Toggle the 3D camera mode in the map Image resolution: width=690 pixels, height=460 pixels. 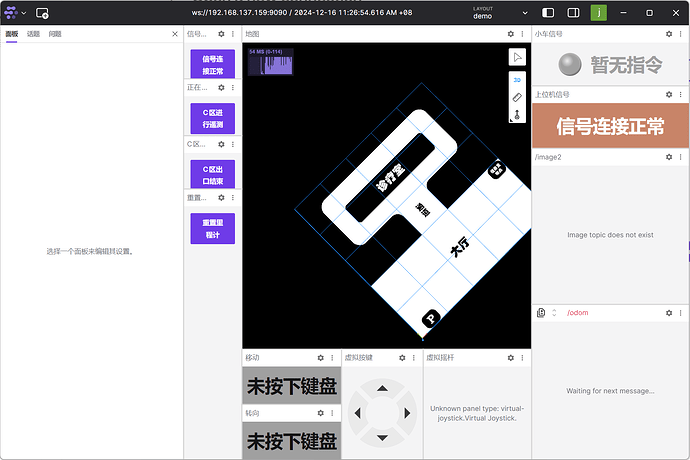[x=517, y=80]
